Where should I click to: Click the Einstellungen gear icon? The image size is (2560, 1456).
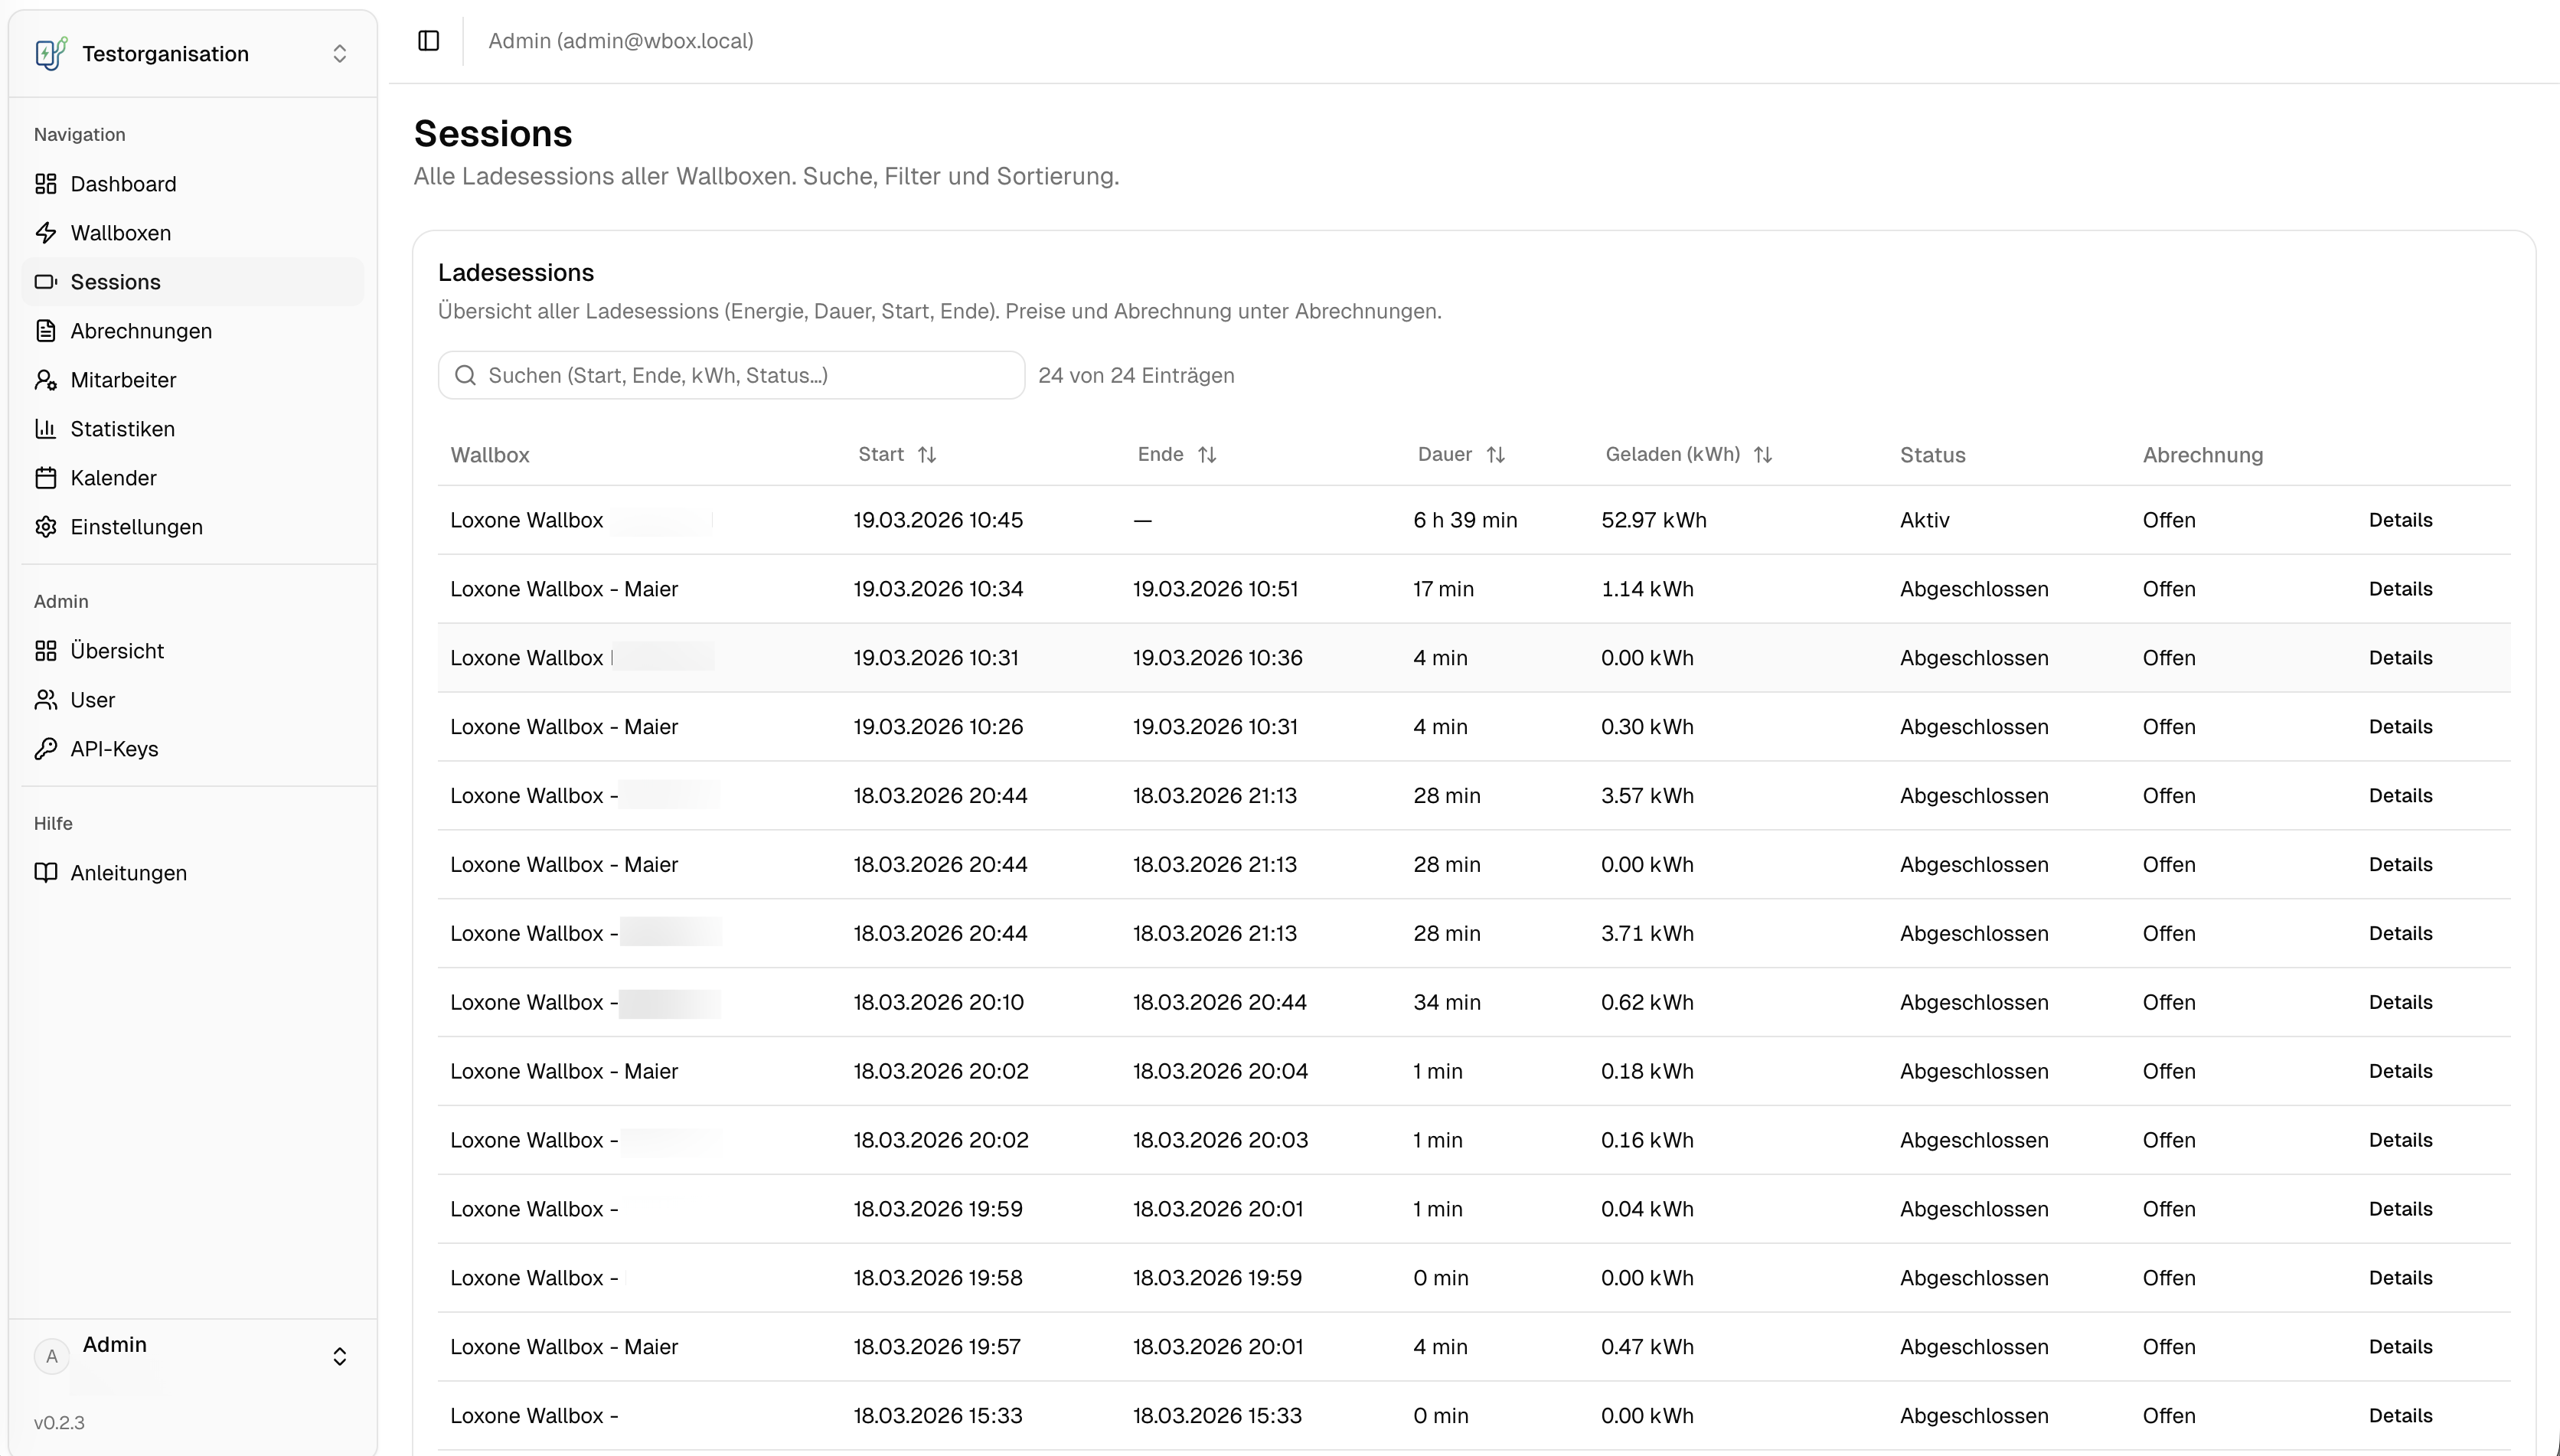[x=46, y=527]
